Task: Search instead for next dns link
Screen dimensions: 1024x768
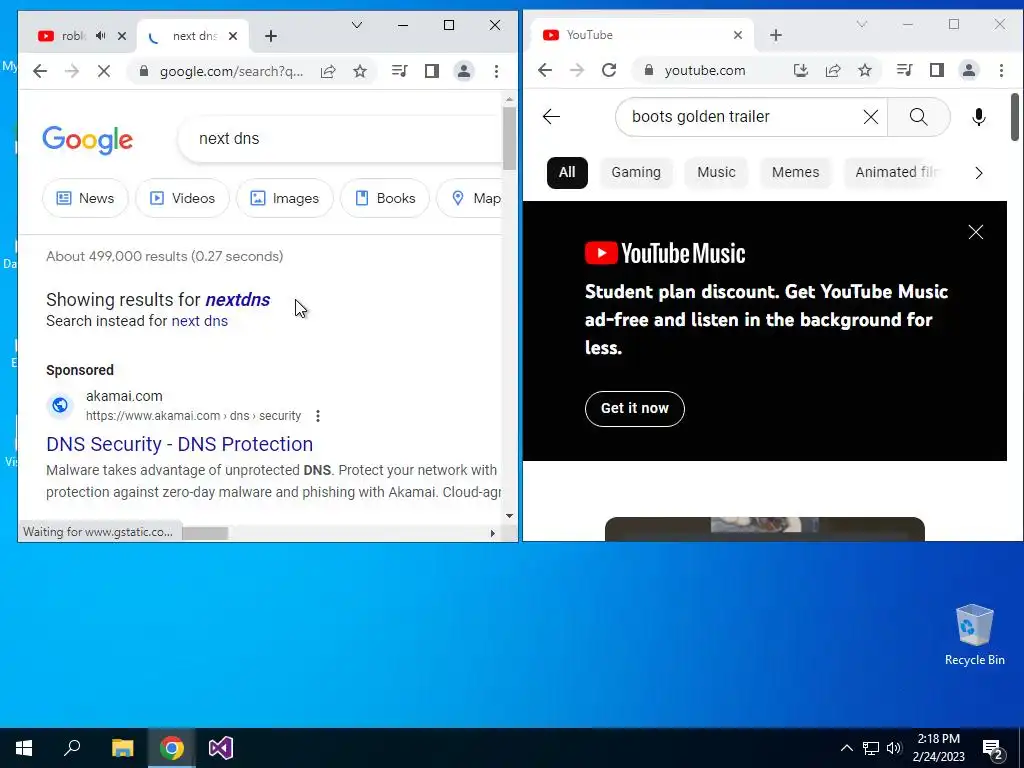Action: point(199,321)
